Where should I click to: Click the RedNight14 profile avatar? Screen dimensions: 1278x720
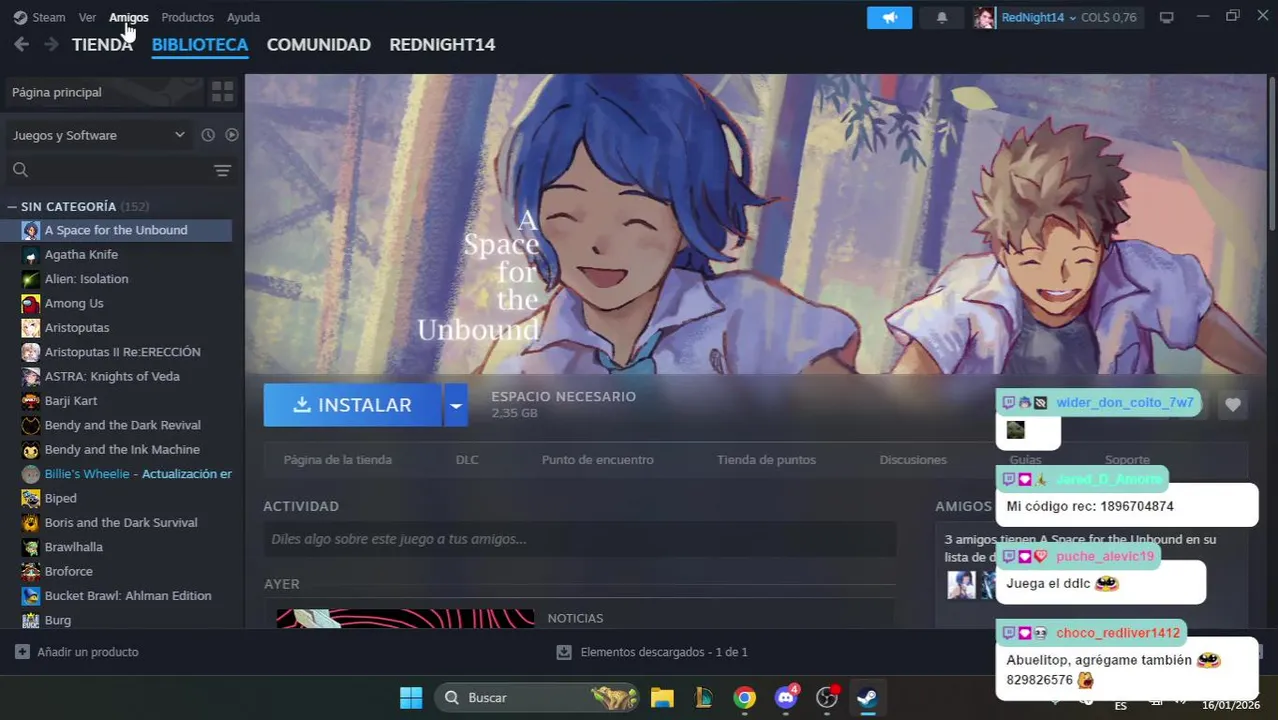point(984,17)
